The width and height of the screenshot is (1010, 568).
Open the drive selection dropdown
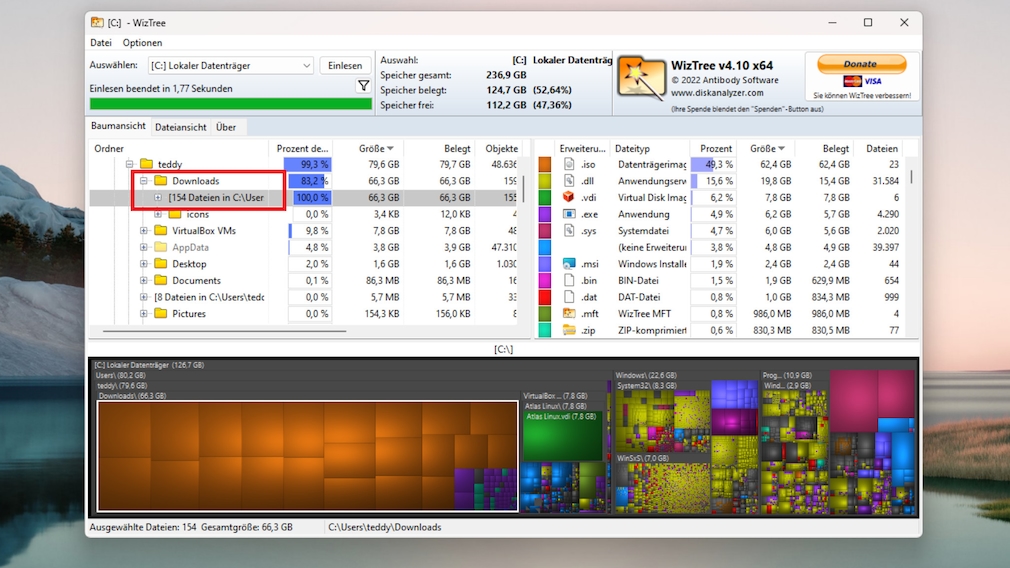tap(306, 66)
